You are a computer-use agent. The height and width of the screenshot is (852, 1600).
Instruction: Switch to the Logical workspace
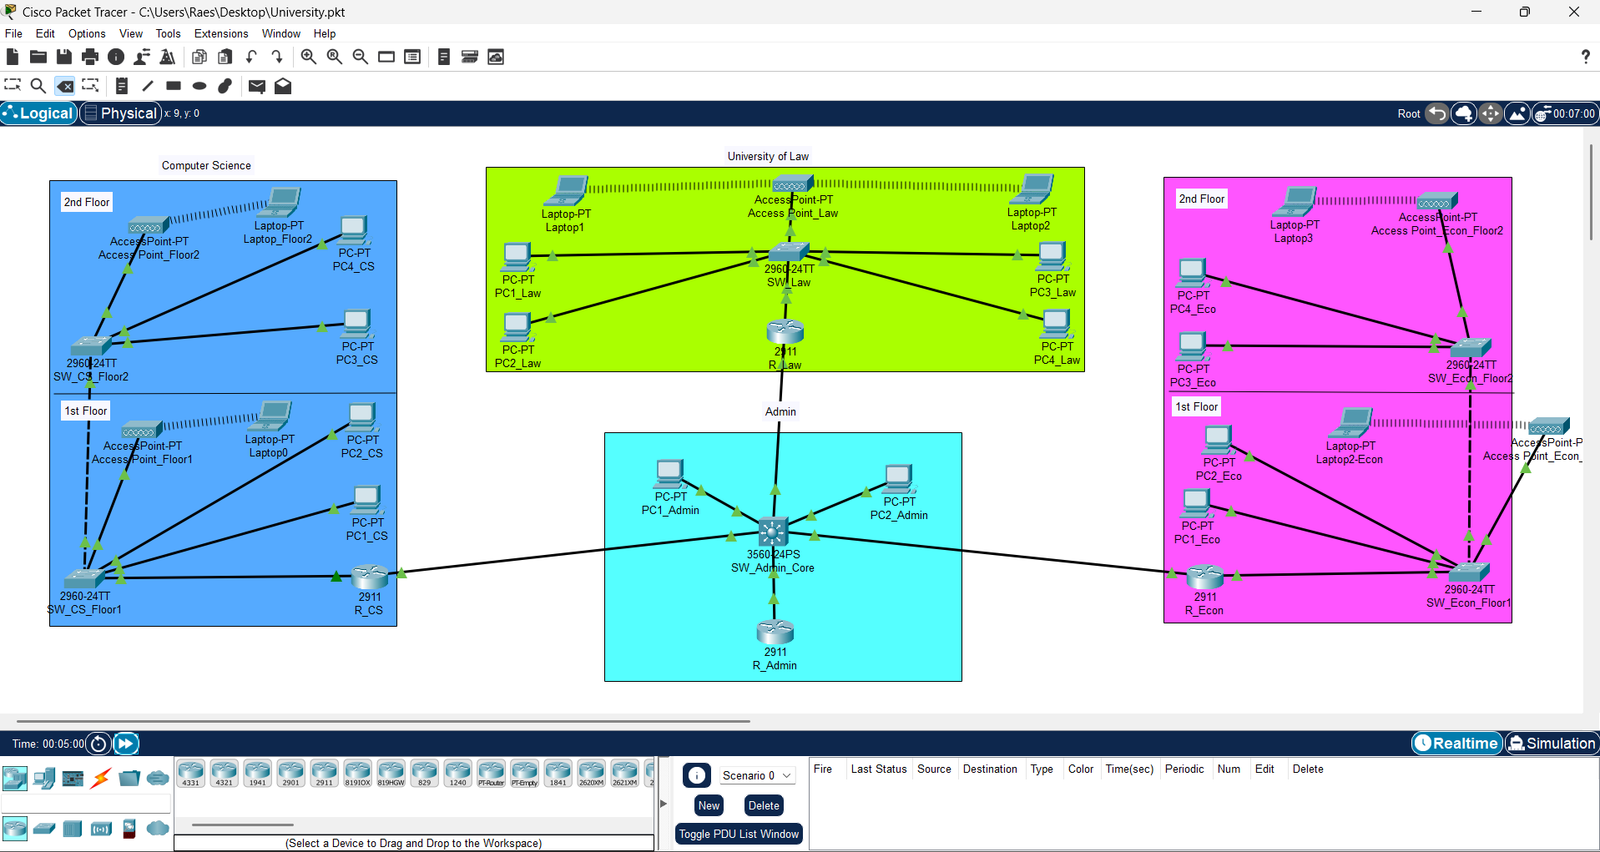click(39, 113)
